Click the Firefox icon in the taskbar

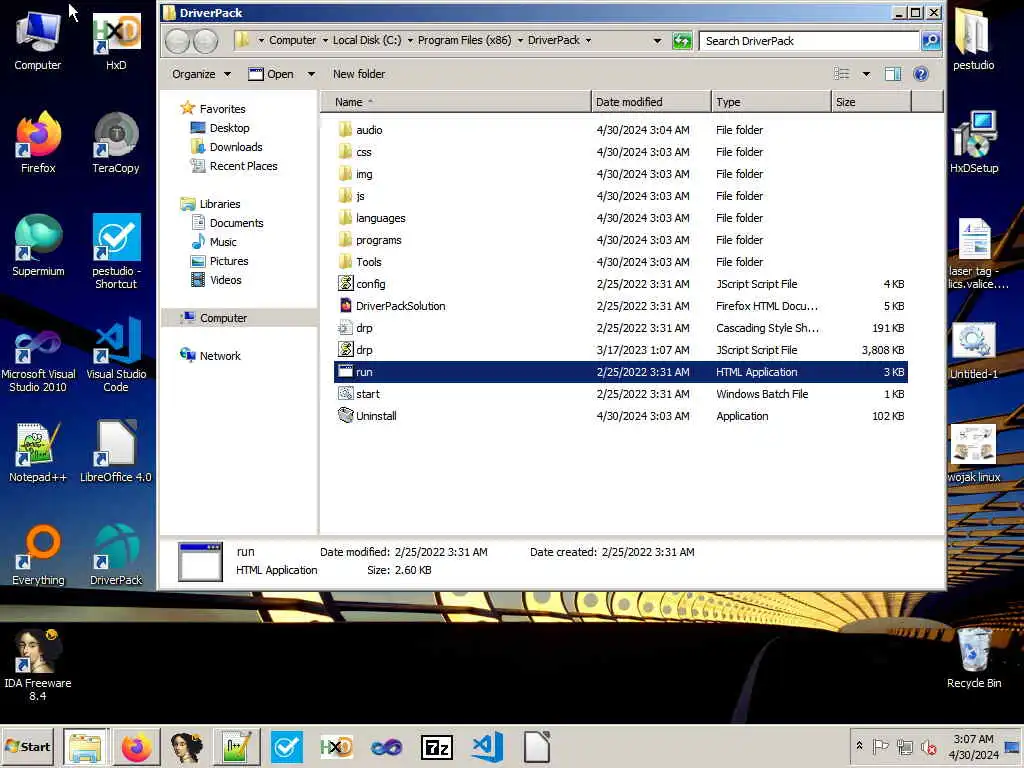136,747
